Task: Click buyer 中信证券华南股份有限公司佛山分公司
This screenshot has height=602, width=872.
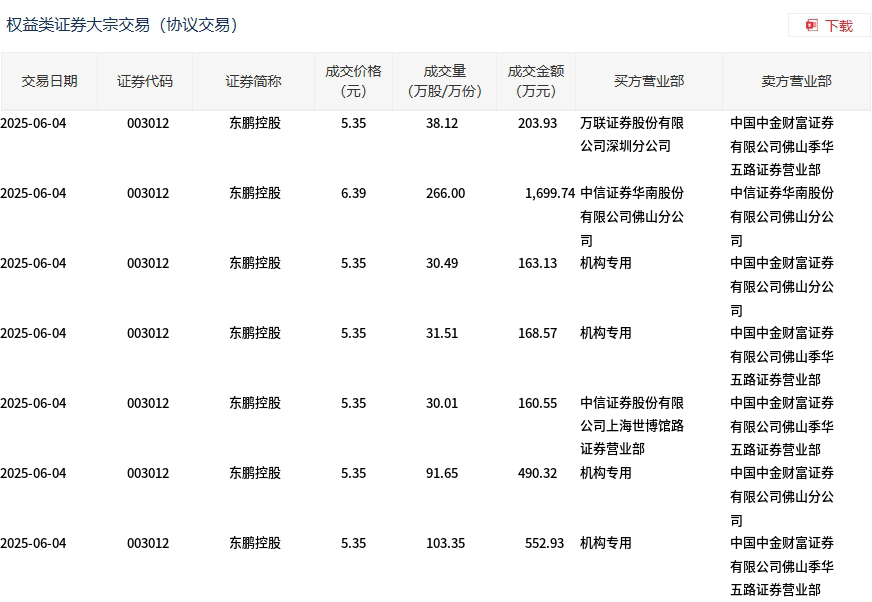Action: [632, 216]
